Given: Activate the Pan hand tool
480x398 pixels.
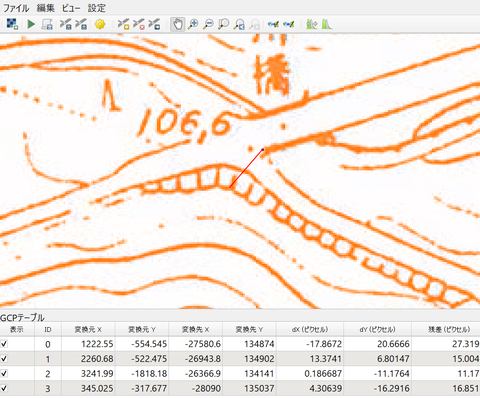Looking at the screenshot, I should (x=178, y=24).
